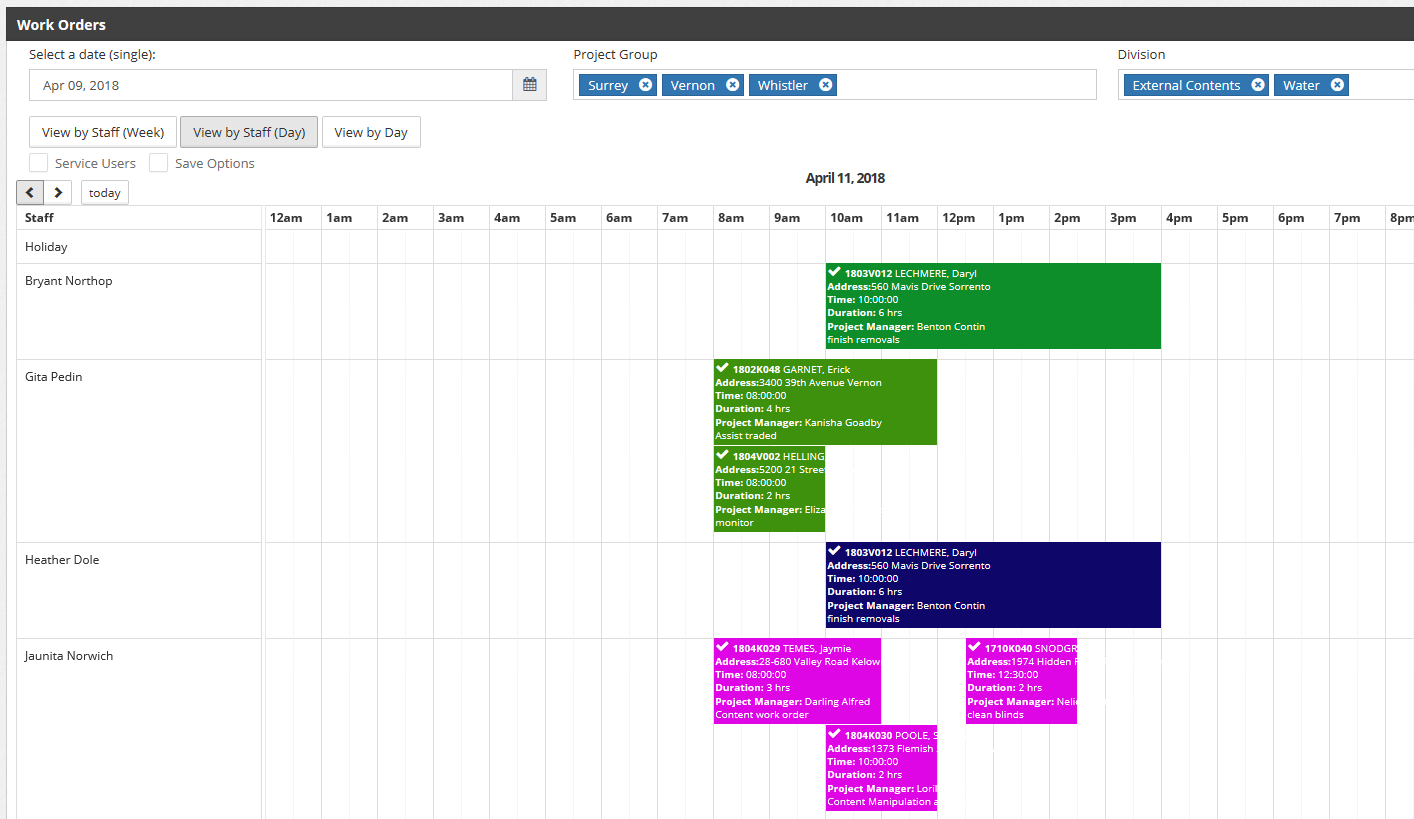Switch to View by Day
Viewport: 1414px width, 819px height.
pos(371,132)
